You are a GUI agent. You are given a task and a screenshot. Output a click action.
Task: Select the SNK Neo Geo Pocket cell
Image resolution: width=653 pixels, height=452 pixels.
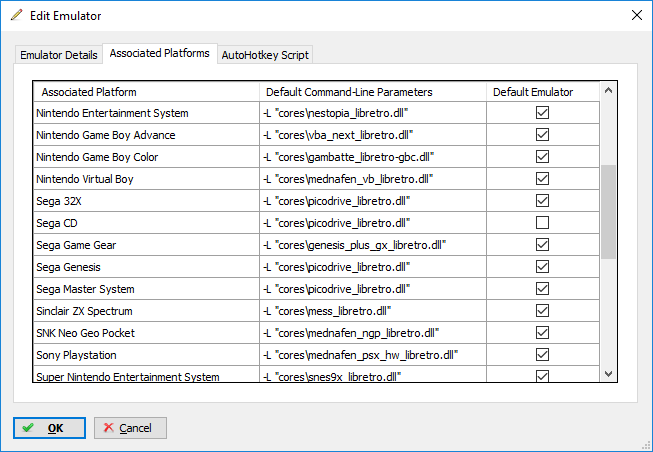pos(146,333)
